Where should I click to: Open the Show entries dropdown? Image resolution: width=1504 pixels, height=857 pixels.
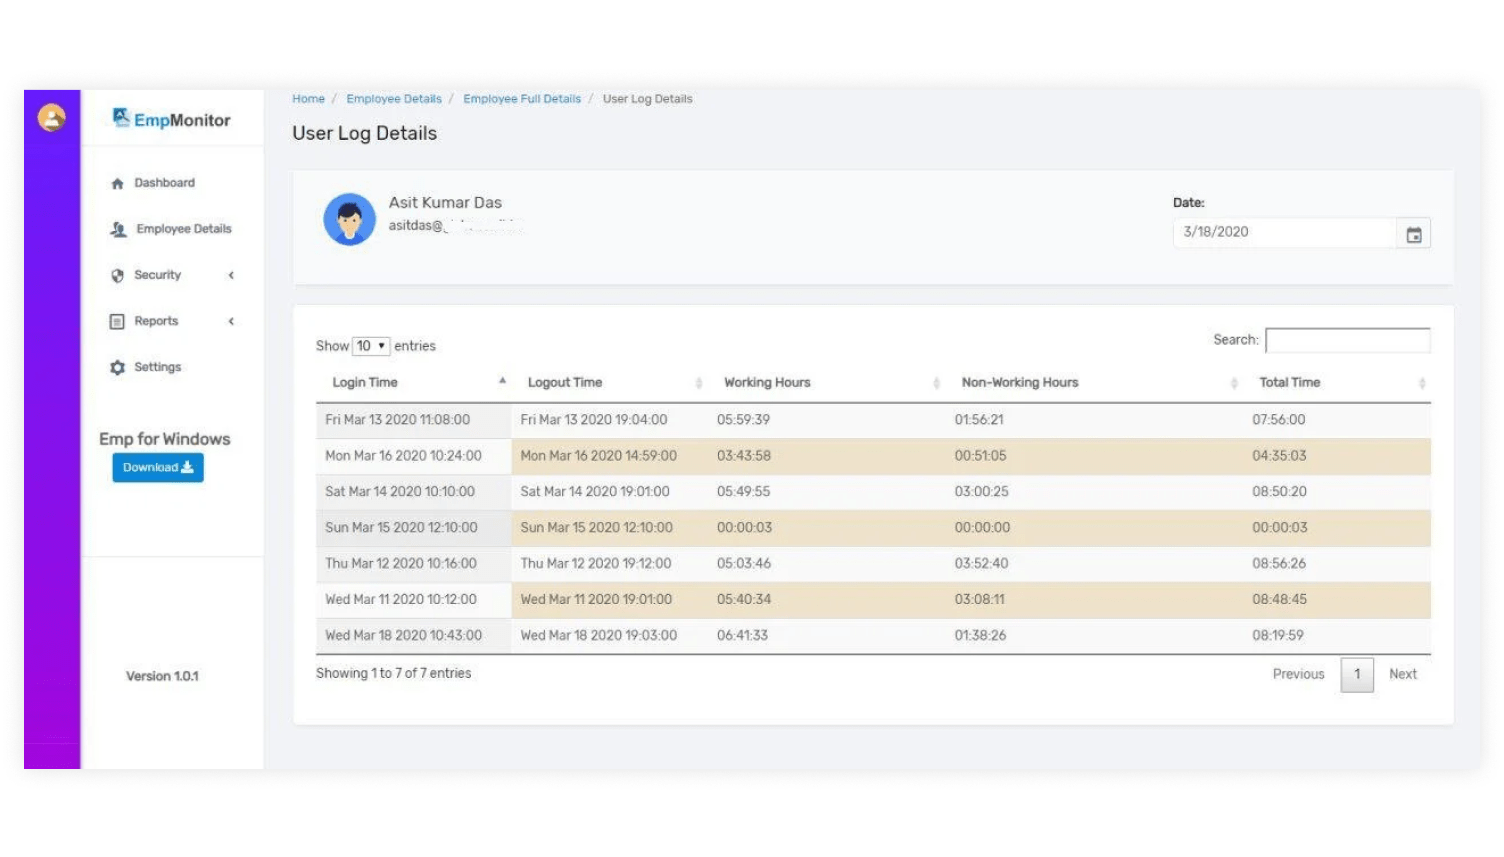[x=370, y=345]
